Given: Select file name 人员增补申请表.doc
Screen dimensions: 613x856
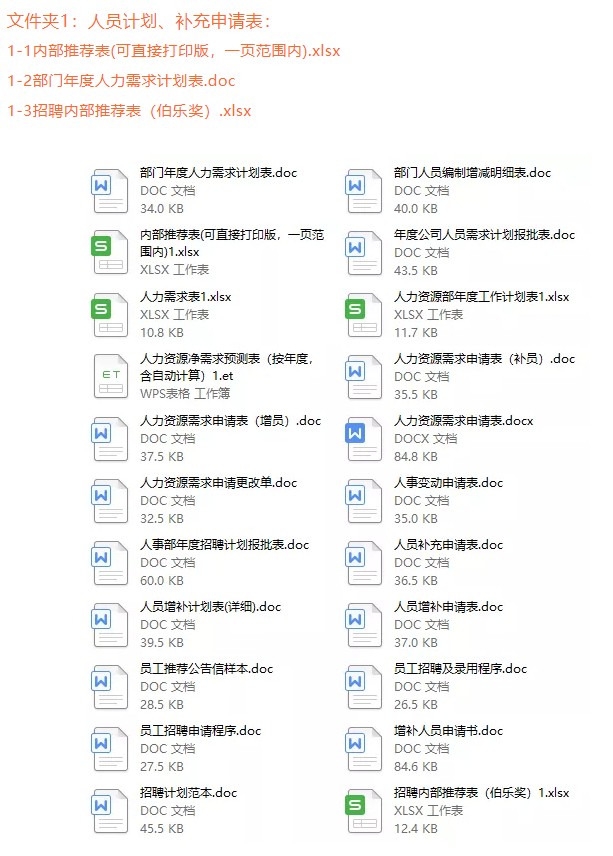Looking at the screenshot, I should click(x=449, y=607).
